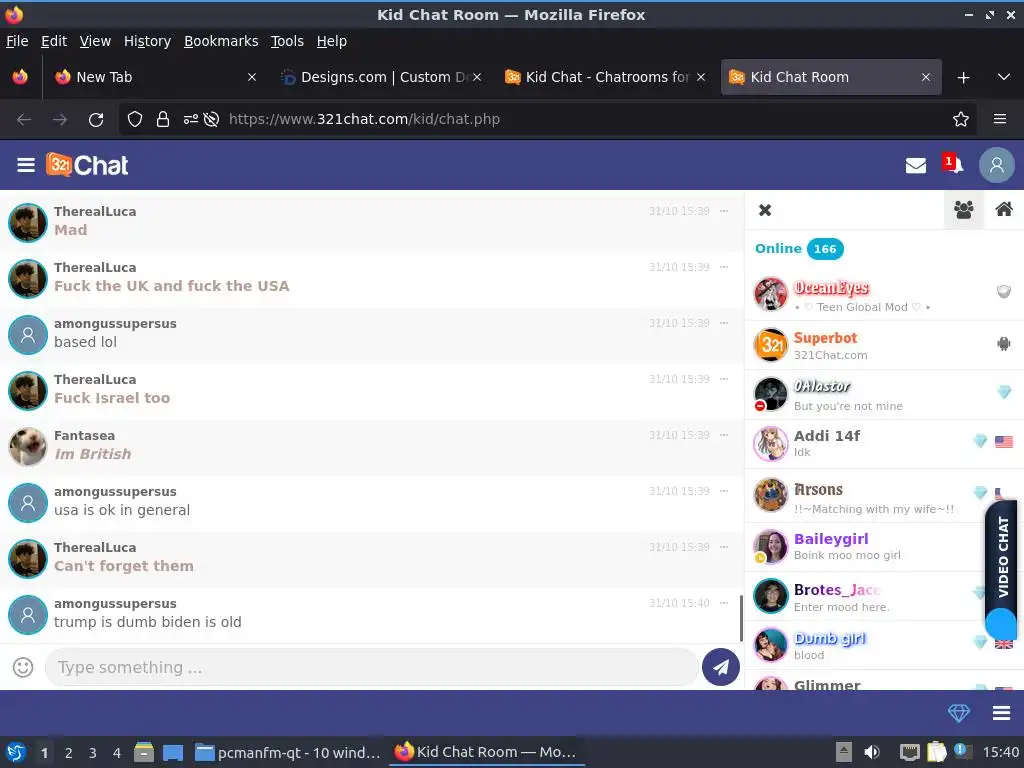Open the private messages envelope icon
Viewport: 1024px width, 768px height.
[916, 165]
